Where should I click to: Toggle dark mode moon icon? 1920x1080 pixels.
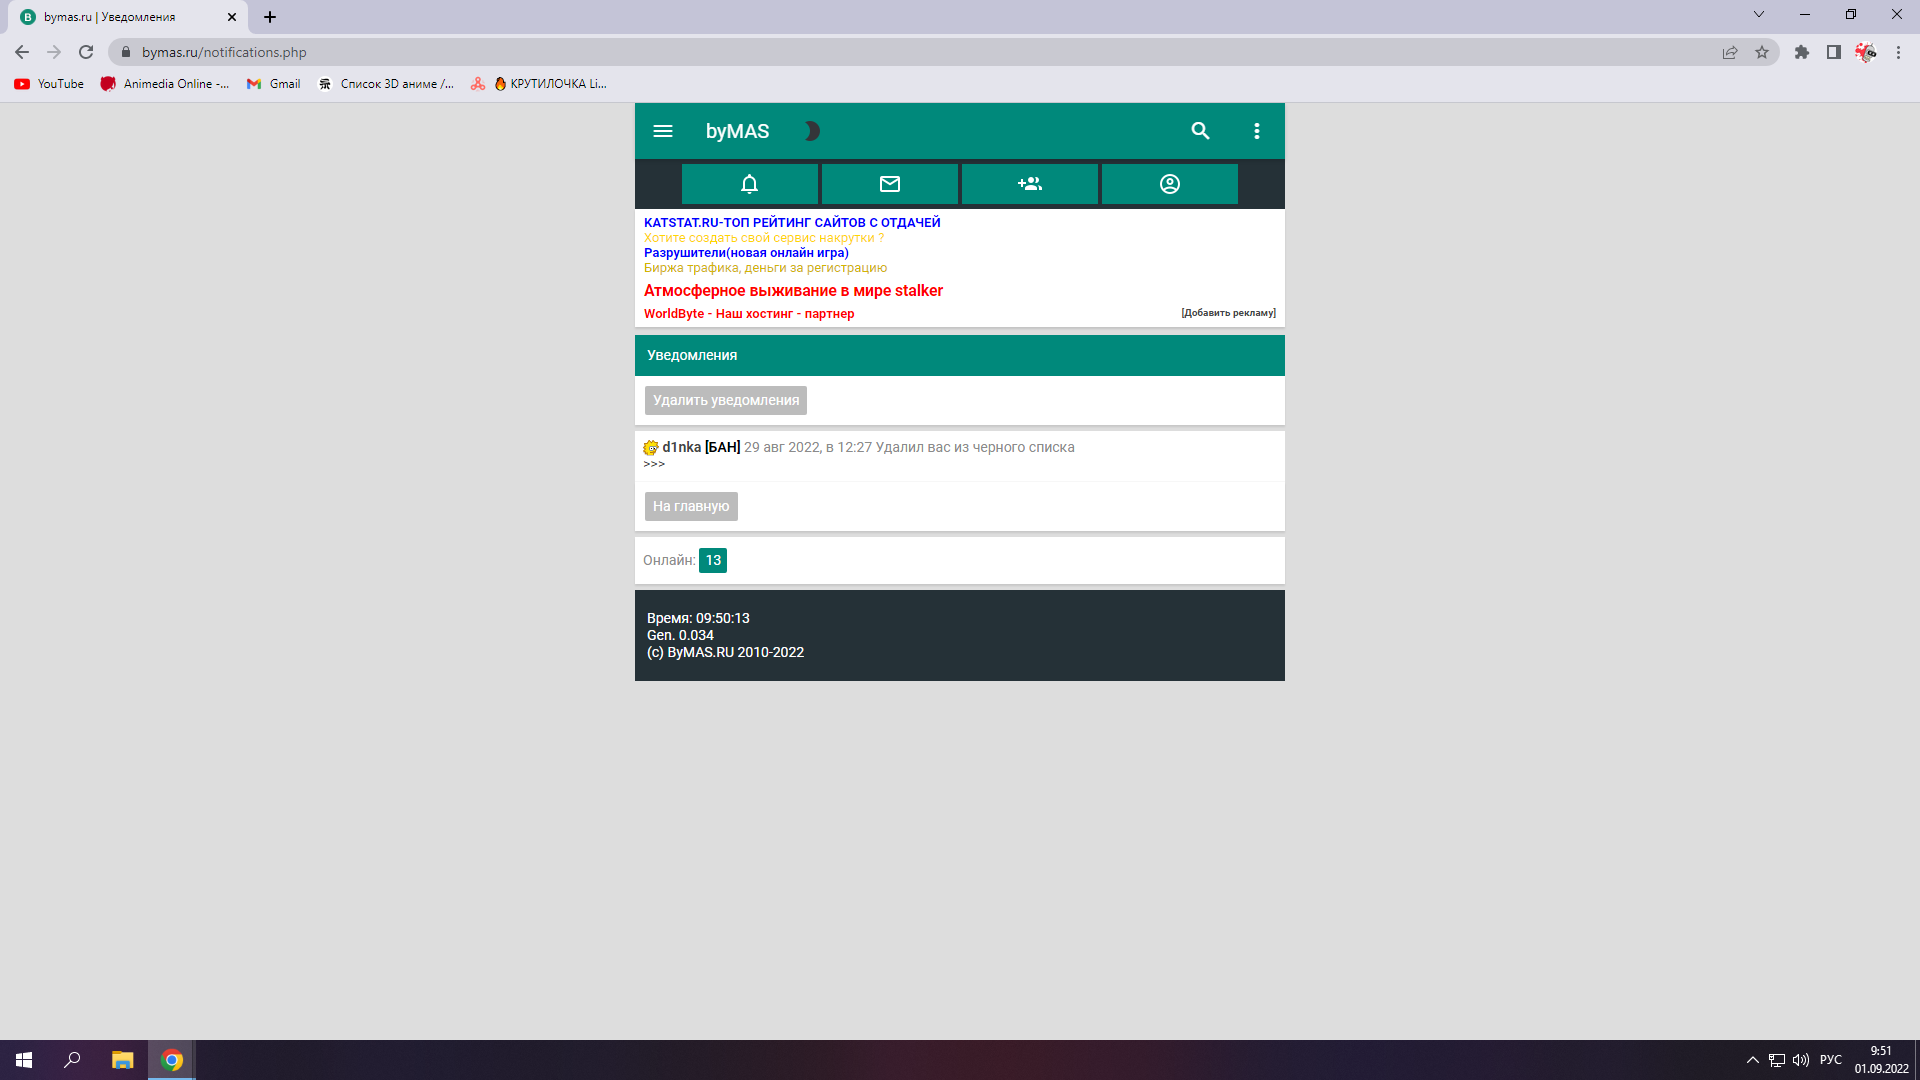pyautogui.click(x=812, y=131)
